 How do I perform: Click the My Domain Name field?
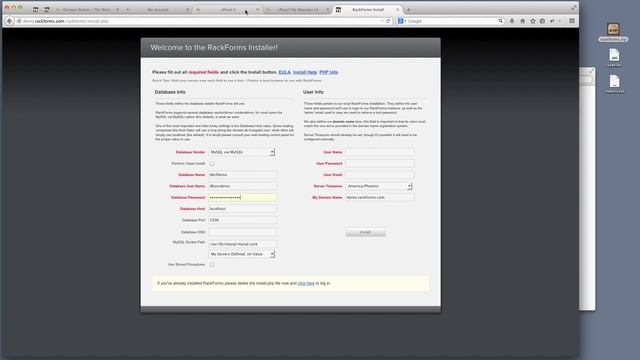pos(380,197)
